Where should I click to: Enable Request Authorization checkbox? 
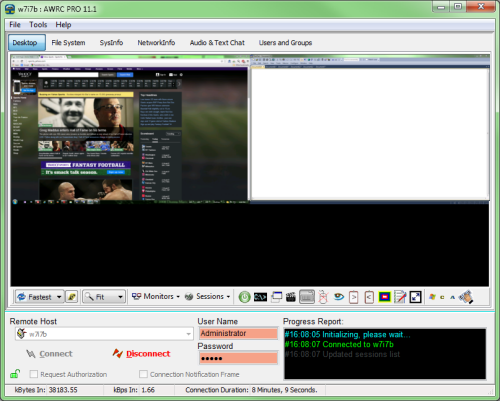click(x=34, y=374)
